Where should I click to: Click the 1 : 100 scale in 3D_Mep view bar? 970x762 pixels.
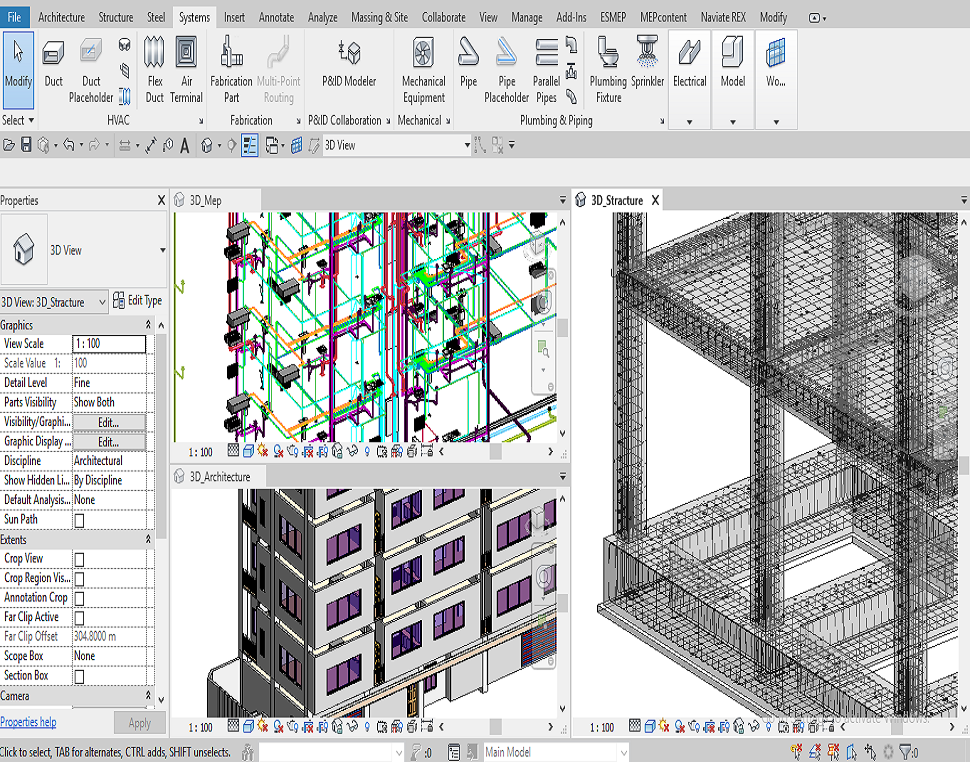(x=200, y=452)
